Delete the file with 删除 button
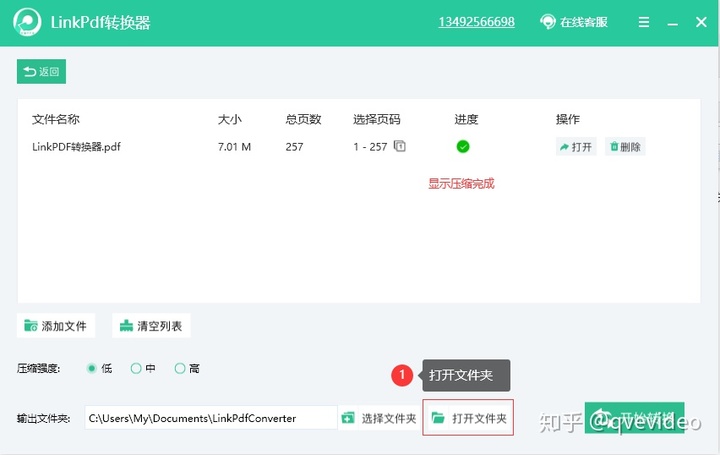Viewport: 720px width, 455px height. (x=625, y=146)
